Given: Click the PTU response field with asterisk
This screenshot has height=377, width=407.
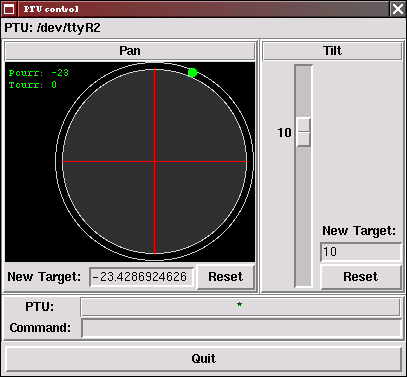Looking at the screenshot, I should tap(240, 307).
